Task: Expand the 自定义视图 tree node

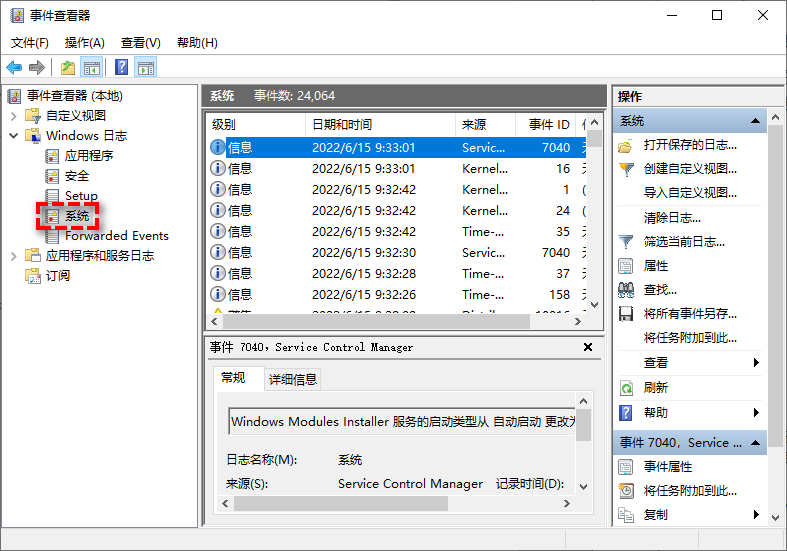Action: (x=14, y=116)
